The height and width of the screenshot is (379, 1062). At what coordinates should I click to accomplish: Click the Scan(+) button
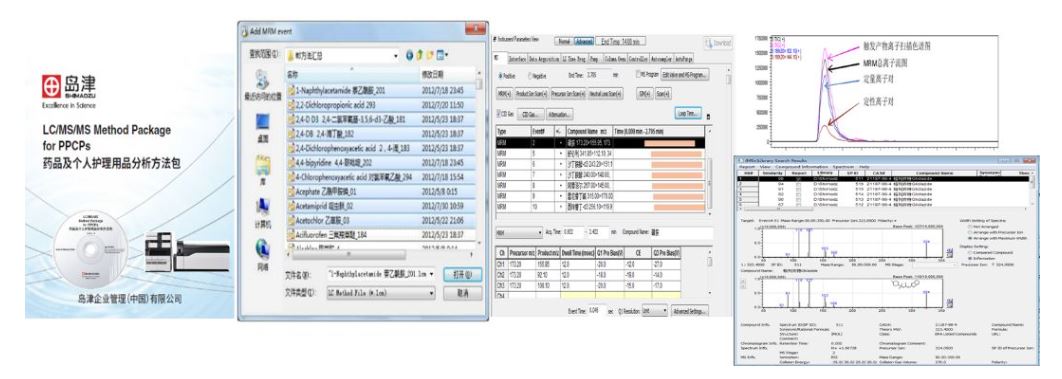(663, 93)
